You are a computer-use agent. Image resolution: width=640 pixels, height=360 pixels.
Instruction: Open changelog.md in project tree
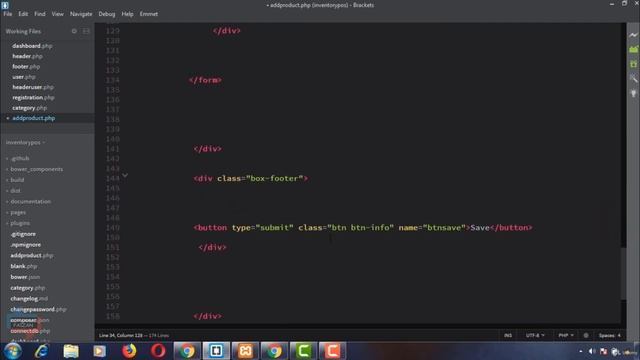(x=29, y=299)
